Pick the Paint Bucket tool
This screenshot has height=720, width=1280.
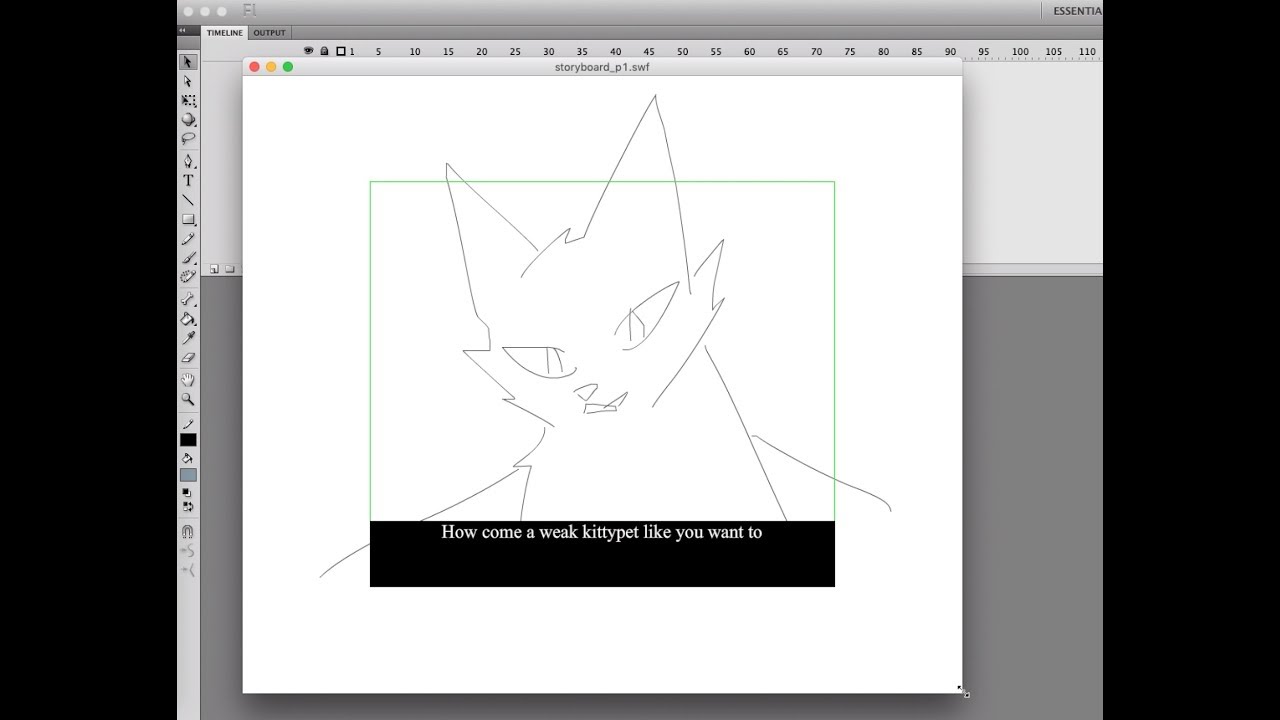point(188,319)
